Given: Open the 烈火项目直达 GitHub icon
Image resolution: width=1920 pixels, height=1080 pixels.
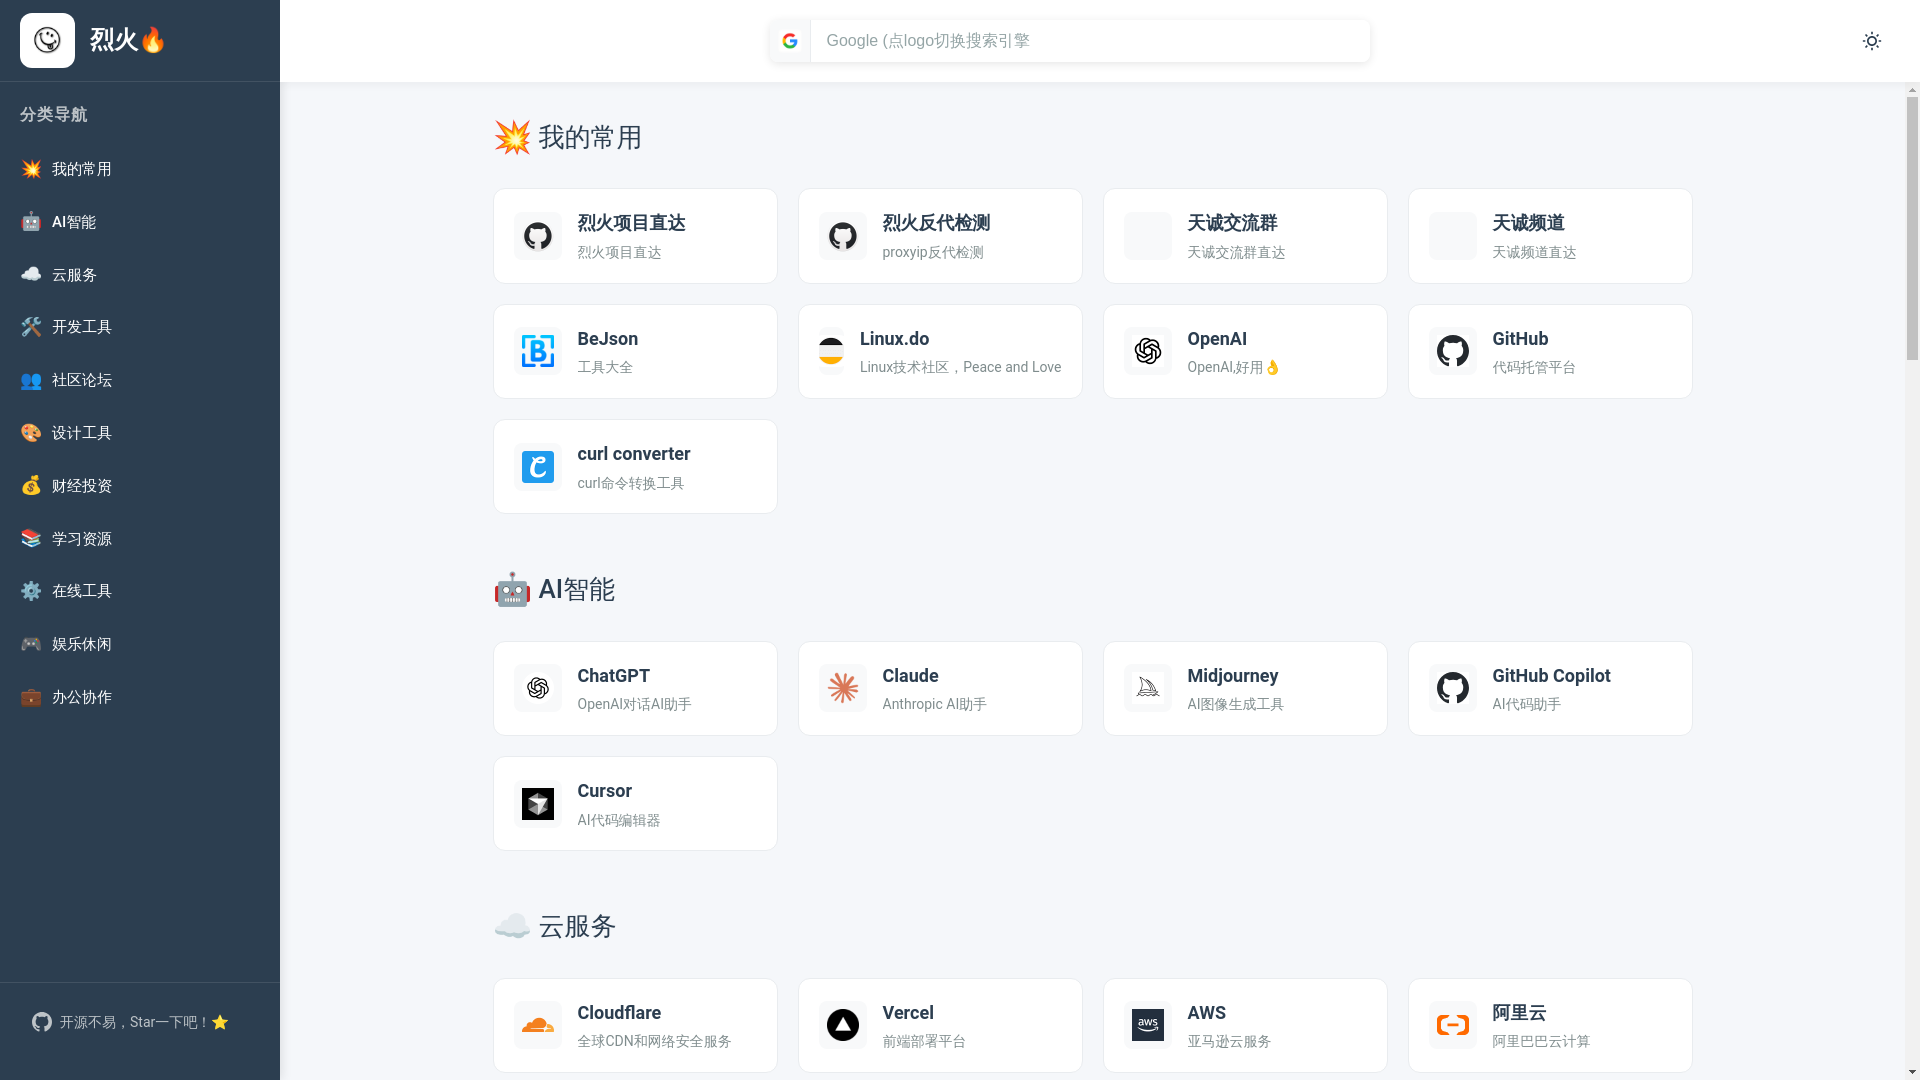Looking at the screenshot, I should point(538,236).
